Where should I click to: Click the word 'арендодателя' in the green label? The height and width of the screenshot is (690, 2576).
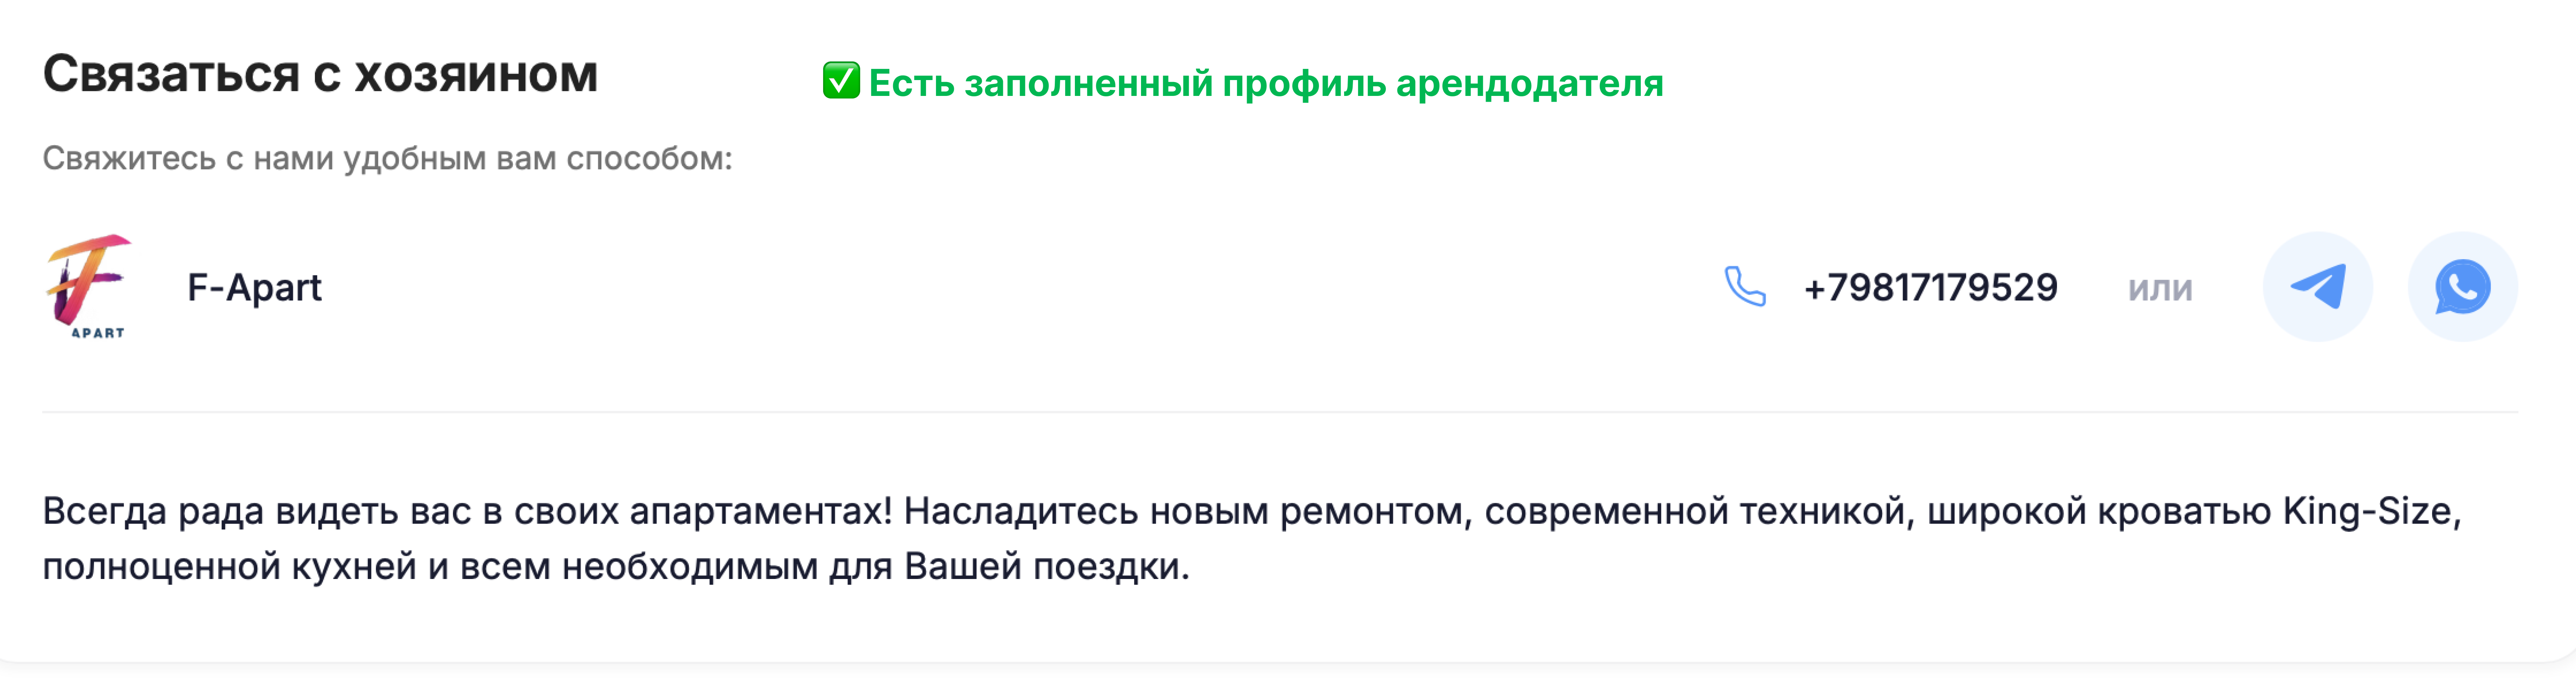pos(1530,84)
